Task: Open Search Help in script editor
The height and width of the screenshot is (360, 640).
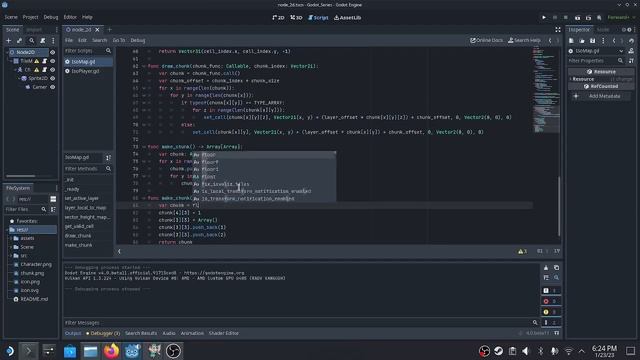Action: (524, 40)
